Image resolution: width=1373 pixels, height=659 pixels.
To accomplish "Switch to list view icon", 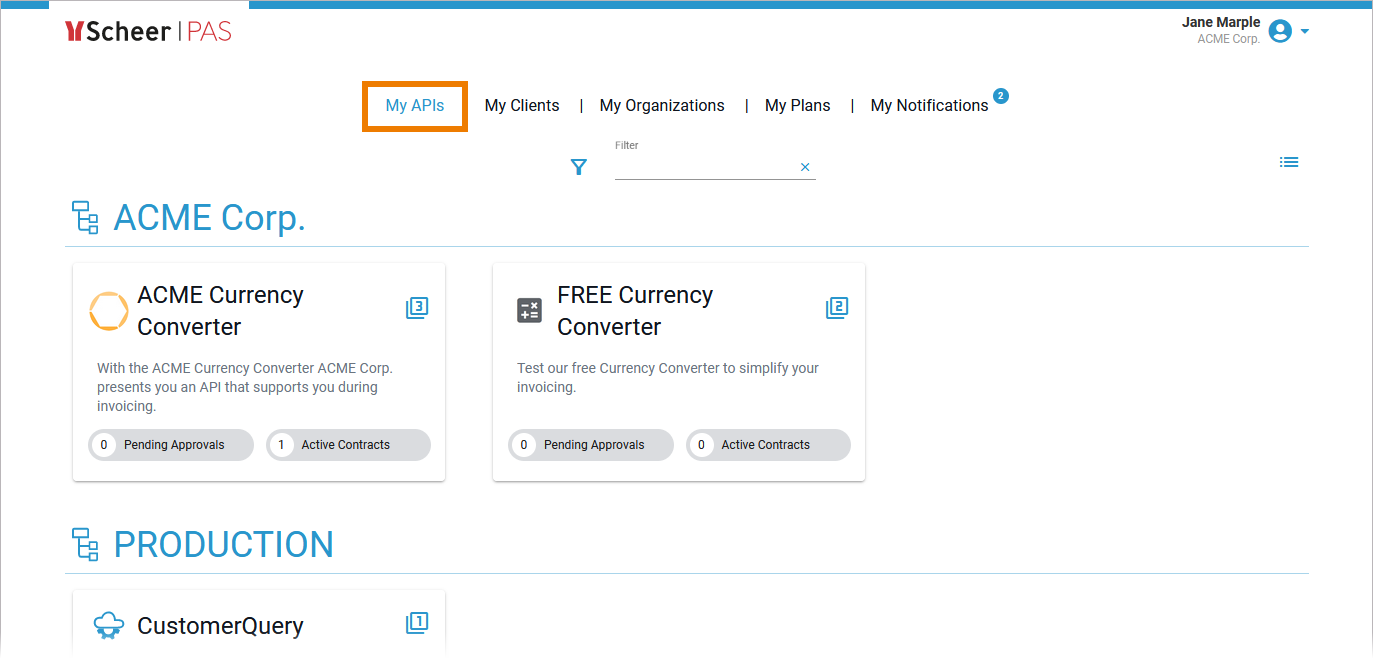I will [x=1289, y=162].
